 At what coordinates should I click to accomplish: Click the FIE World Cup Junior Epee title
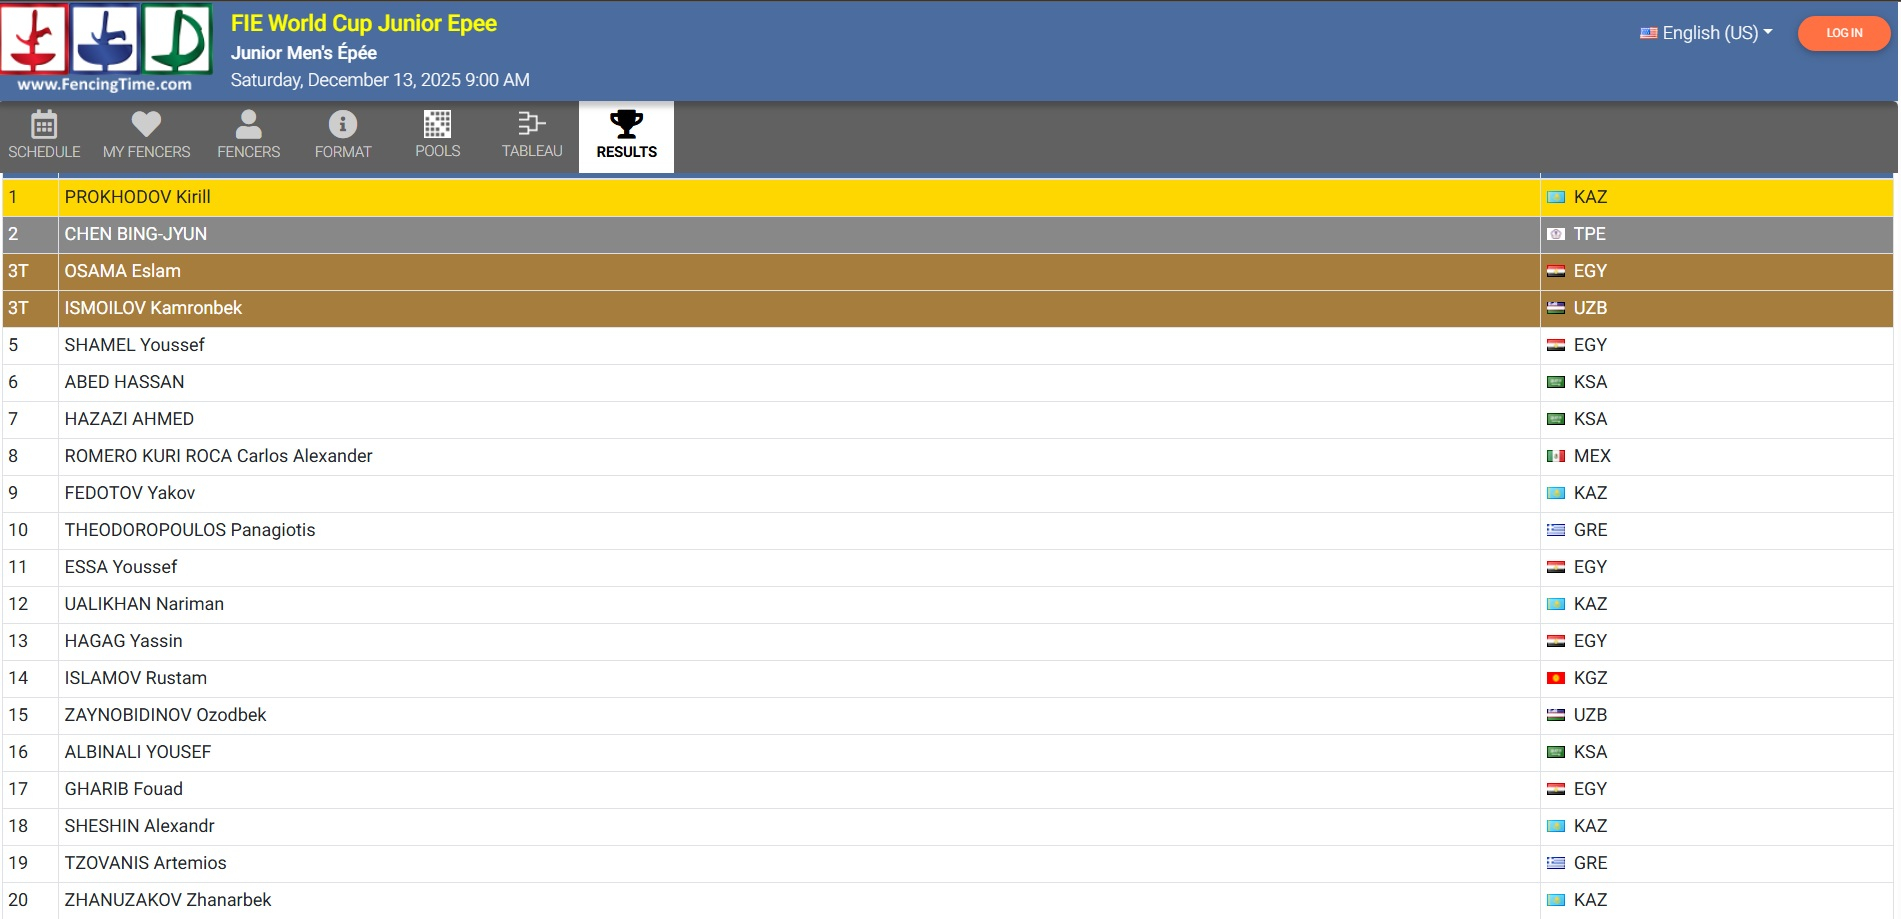coord(363,23)
